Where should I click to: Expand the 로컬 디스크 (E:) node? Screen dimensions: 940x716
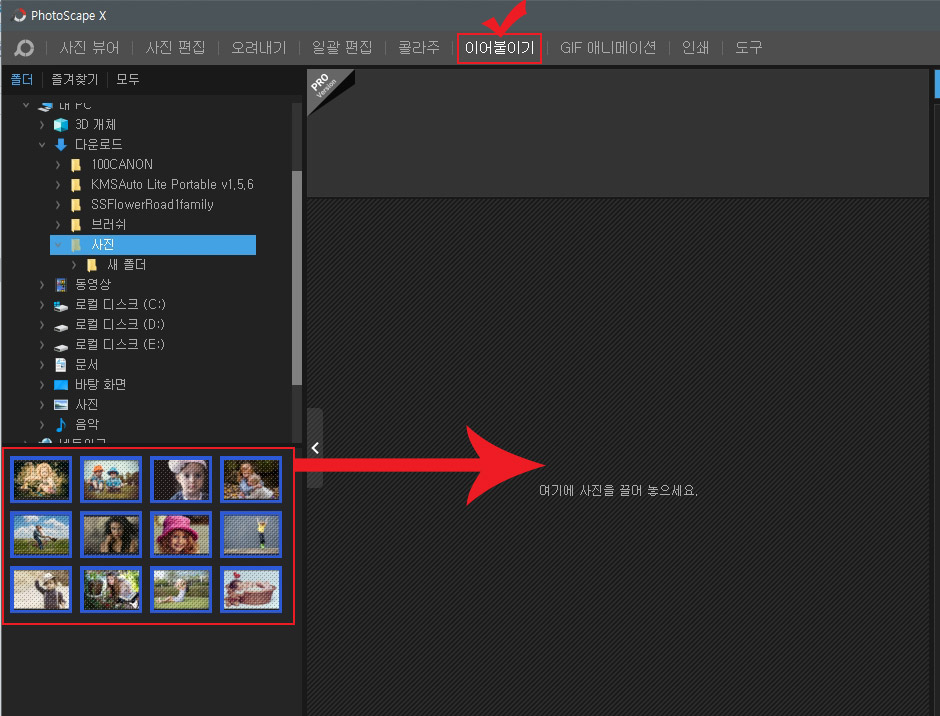(x=41, y=345)
